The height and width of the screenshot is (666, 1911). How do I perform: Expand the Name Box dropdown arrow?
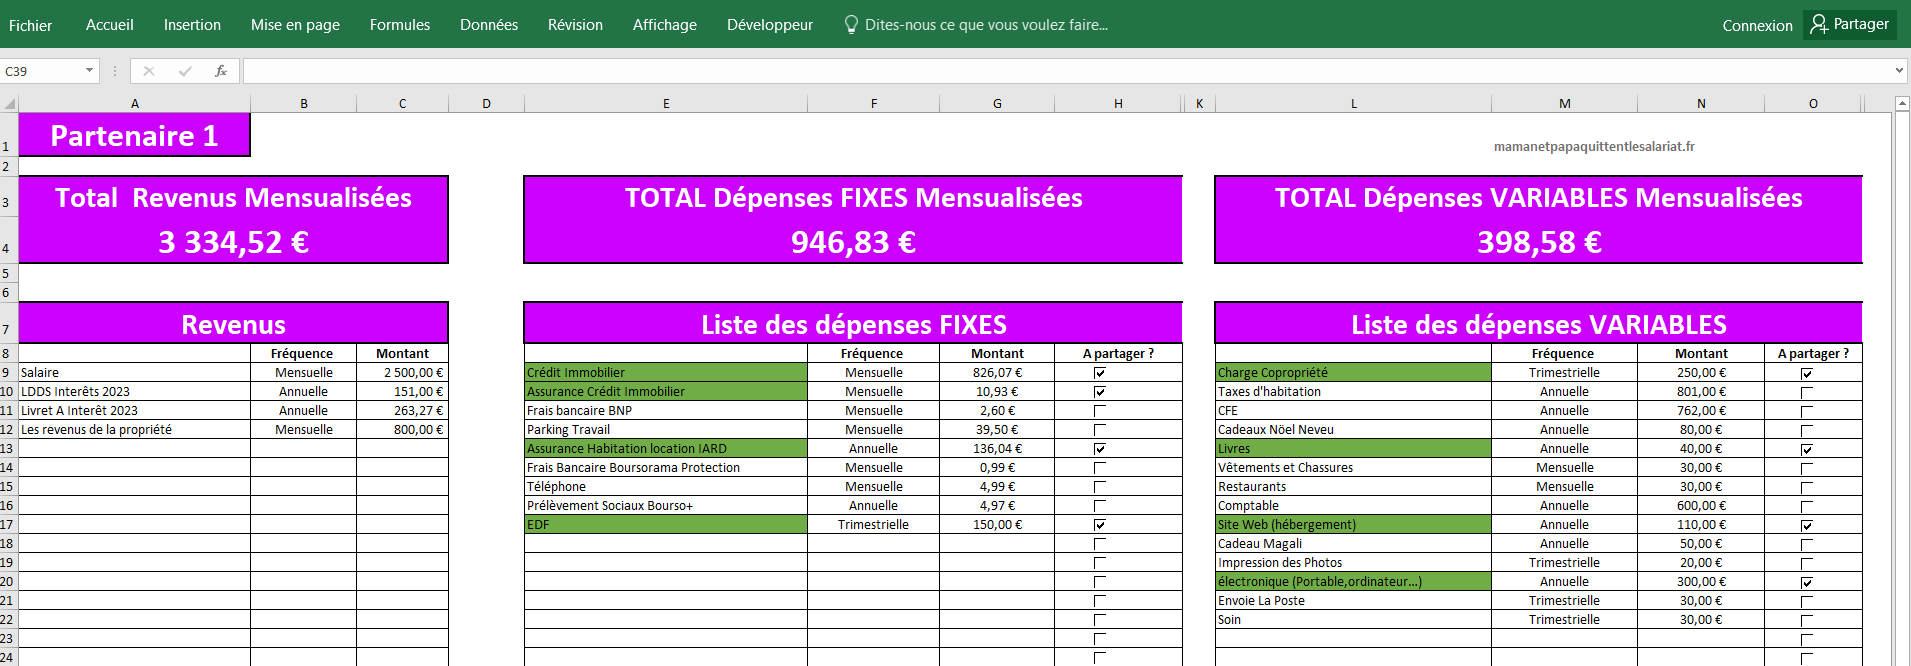coord(89,70)
